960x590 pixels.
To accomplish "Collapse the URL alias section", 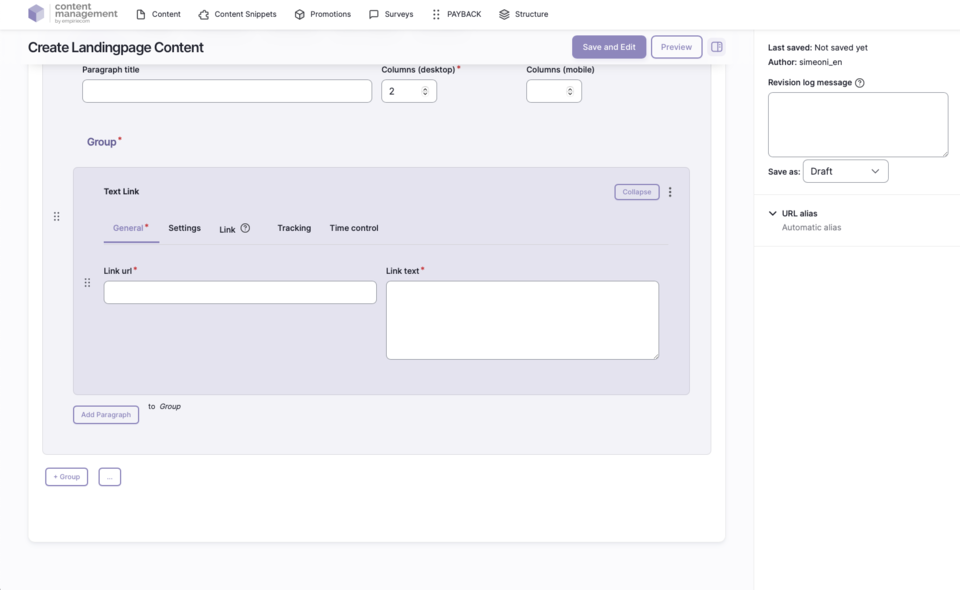I will tap(773, 213).
